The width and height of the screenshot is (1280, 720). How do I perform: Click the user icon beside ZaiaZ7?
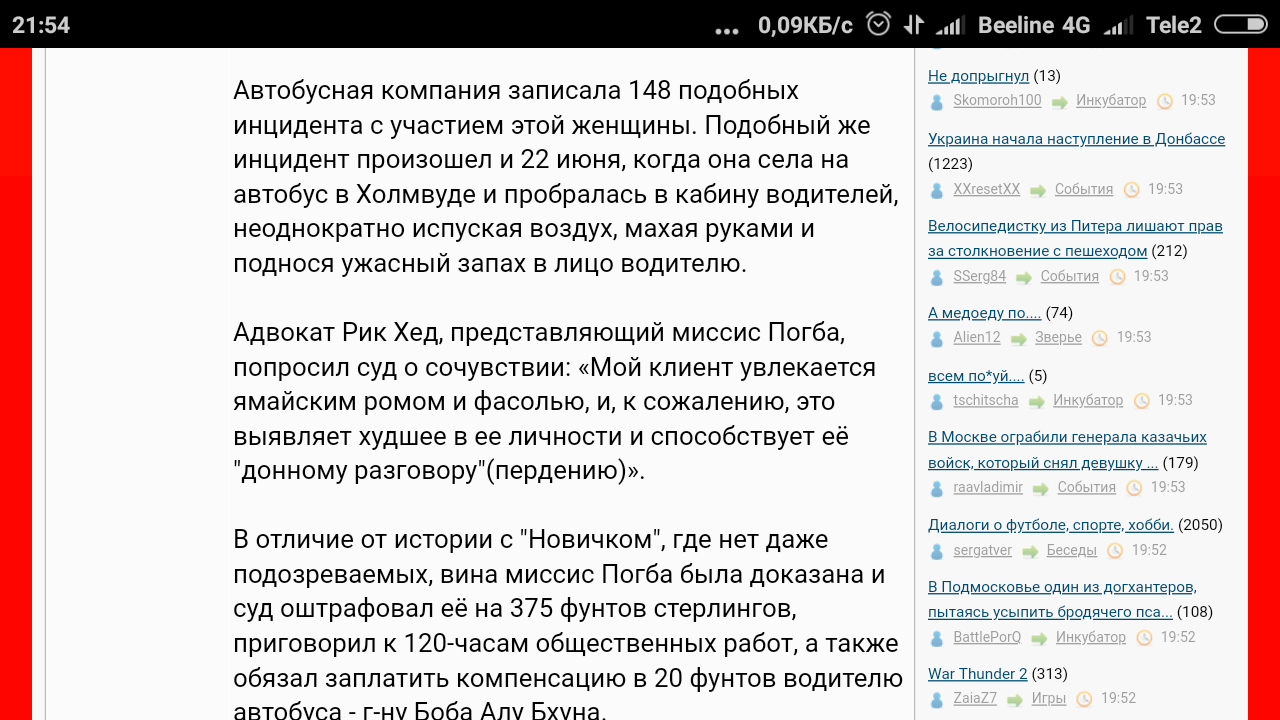(x=937, y=699)
